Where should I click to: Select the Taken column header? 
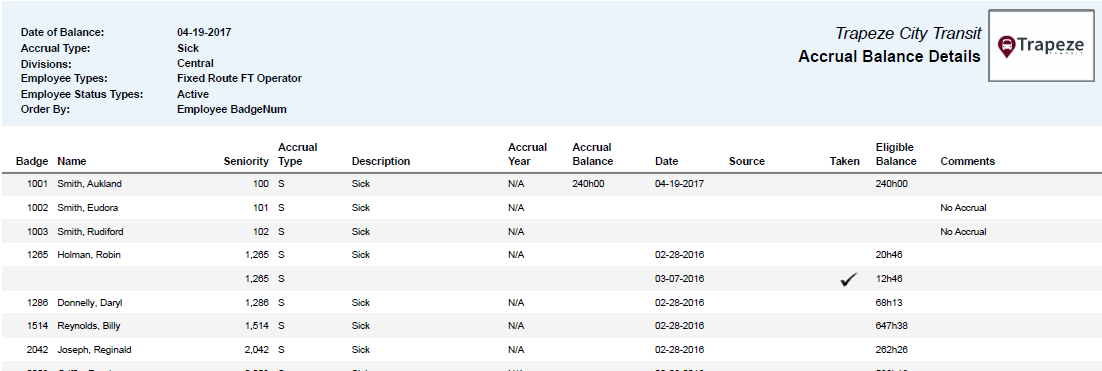[845, 161]
